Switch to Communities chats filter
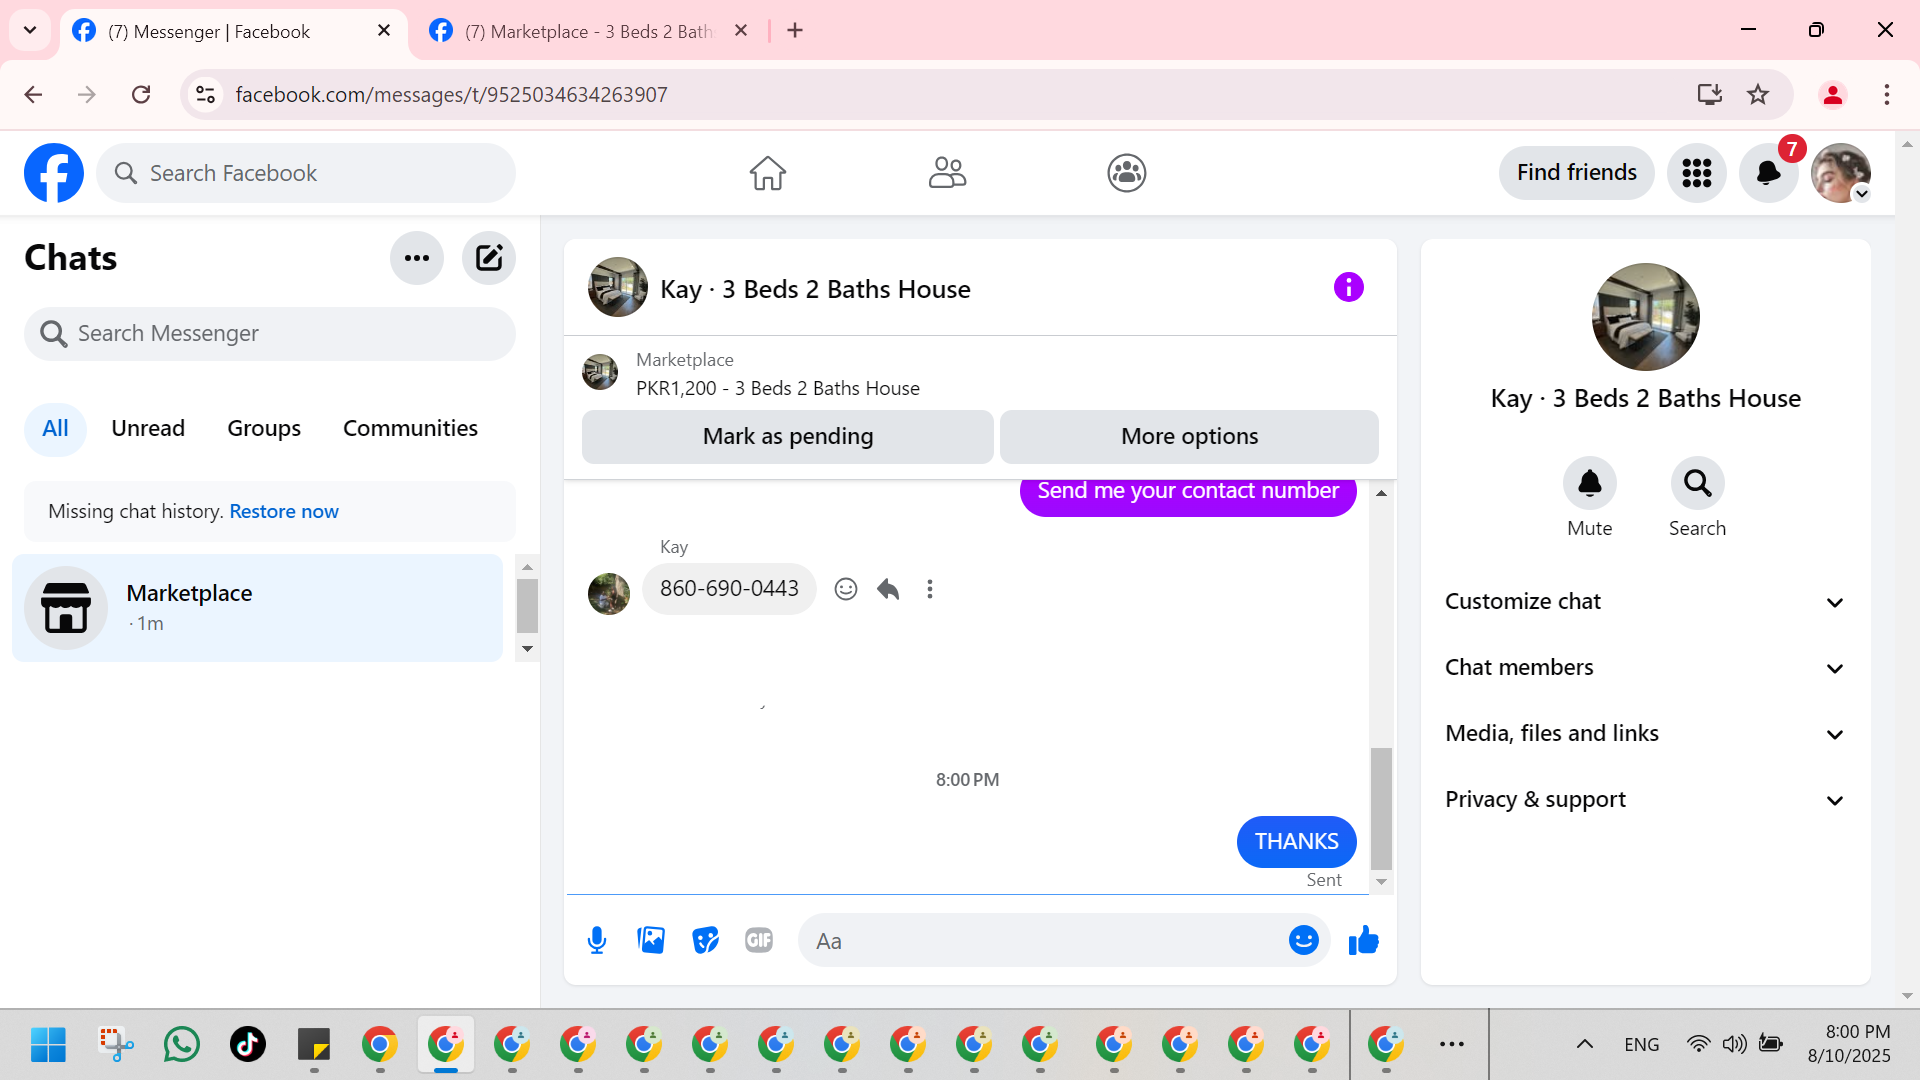The width and height of the screenshot is (1920, 1080). [410, 429]
